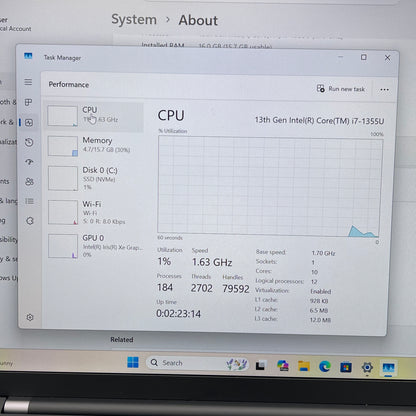Click the 13th Gen Intel Core i7-1355U text
416x416 pixels.
[x=319, y=120]
